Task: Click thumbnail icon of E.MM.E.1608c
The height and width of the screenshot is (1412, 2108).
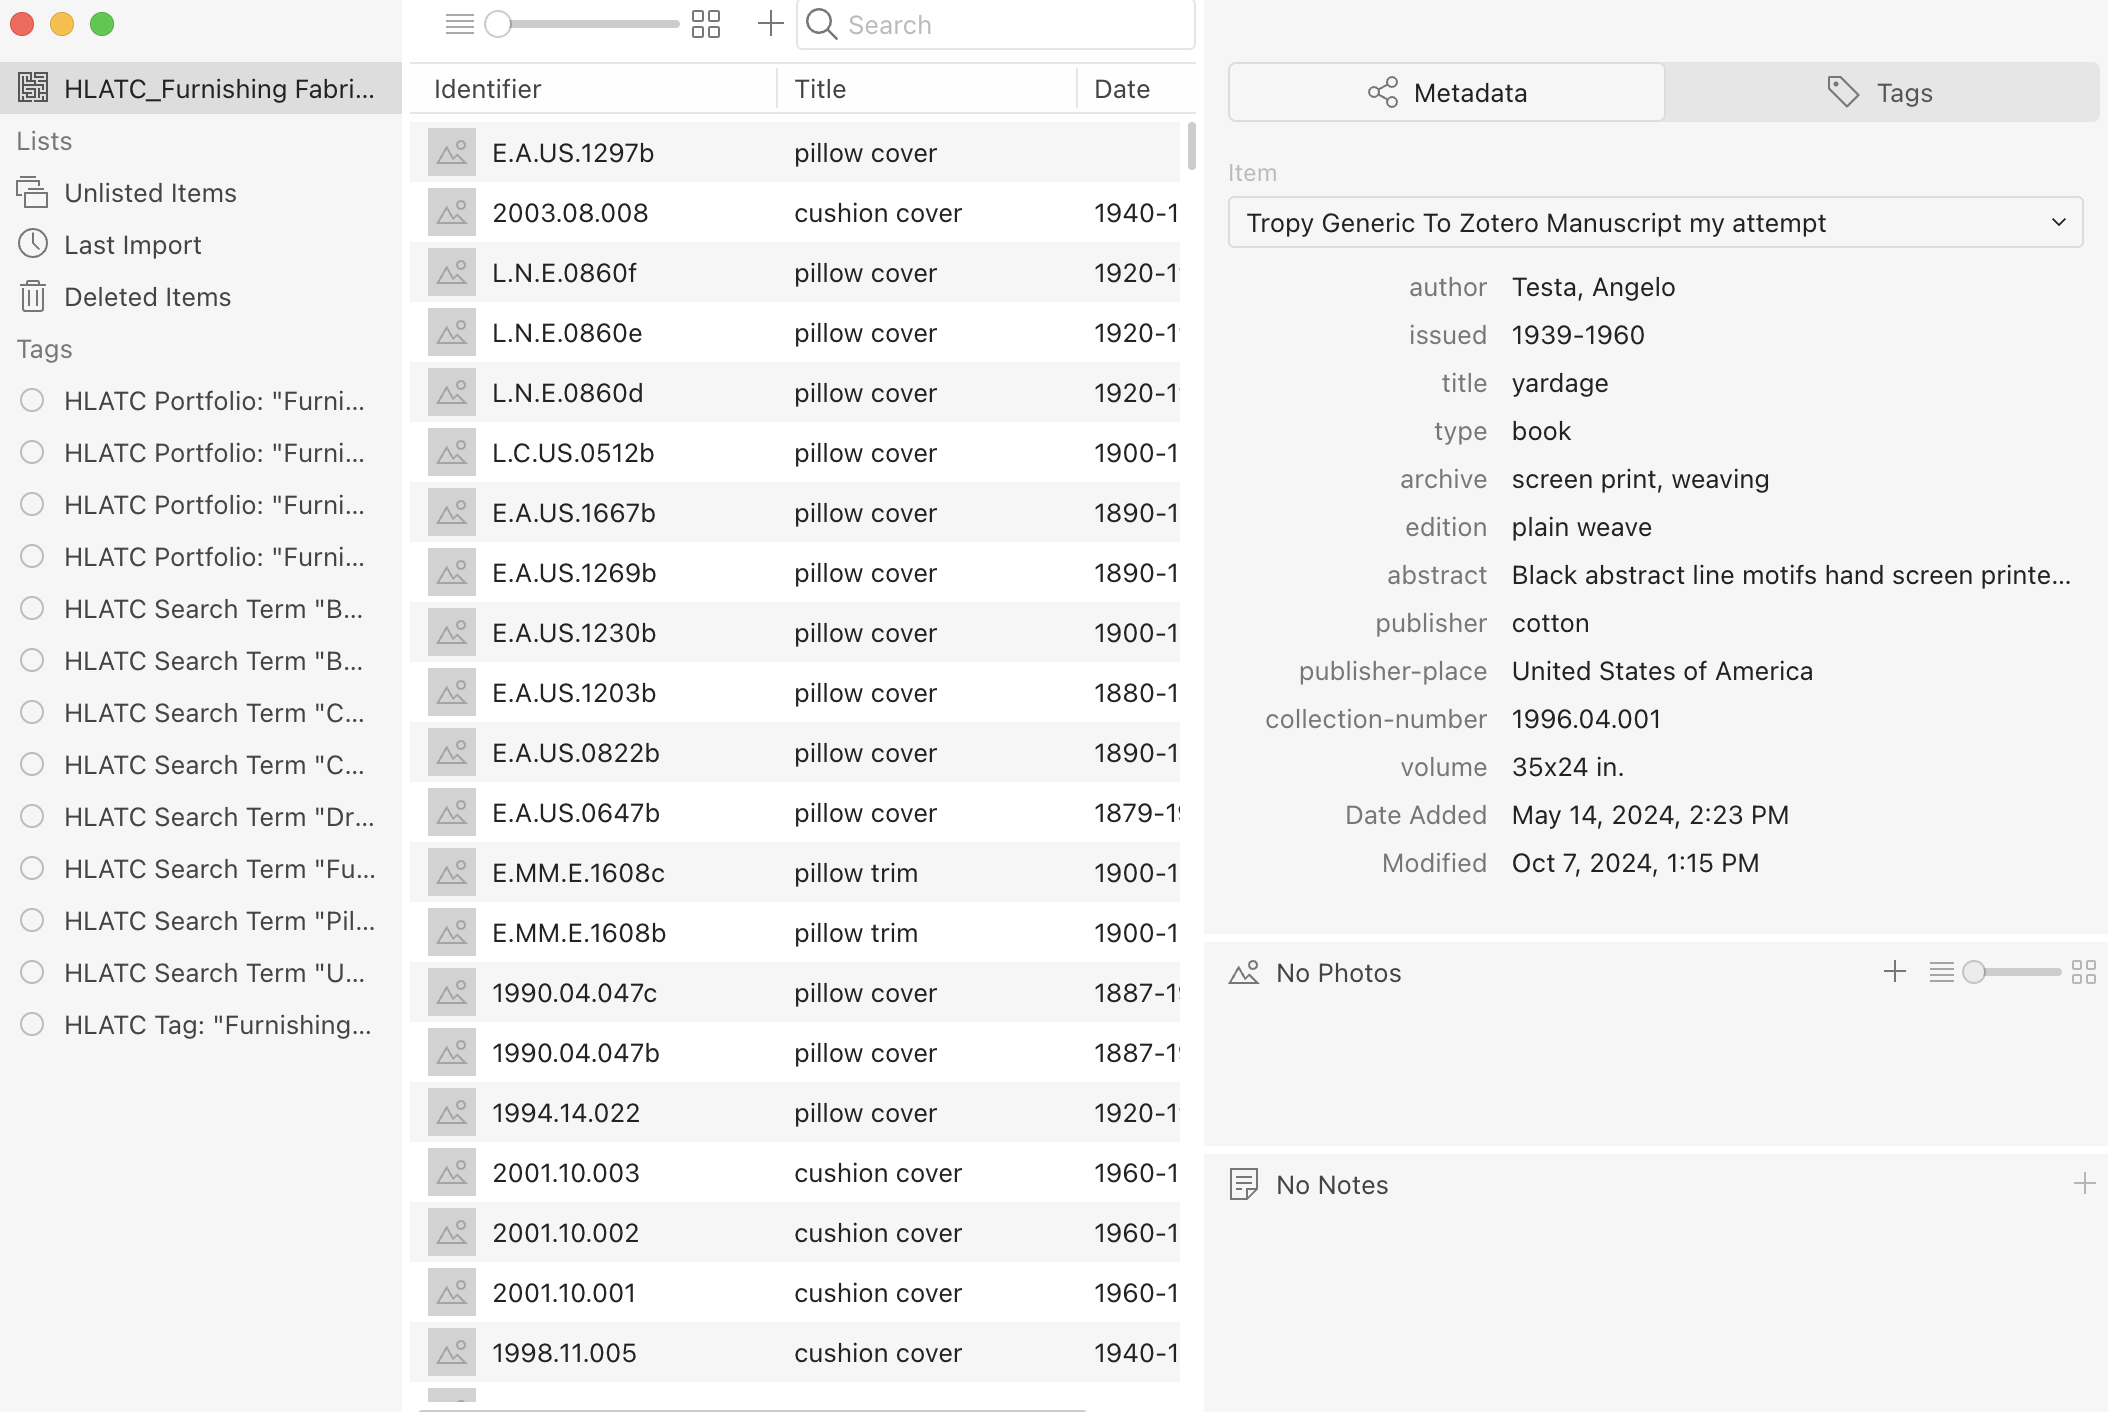Action: coord(452,873)
